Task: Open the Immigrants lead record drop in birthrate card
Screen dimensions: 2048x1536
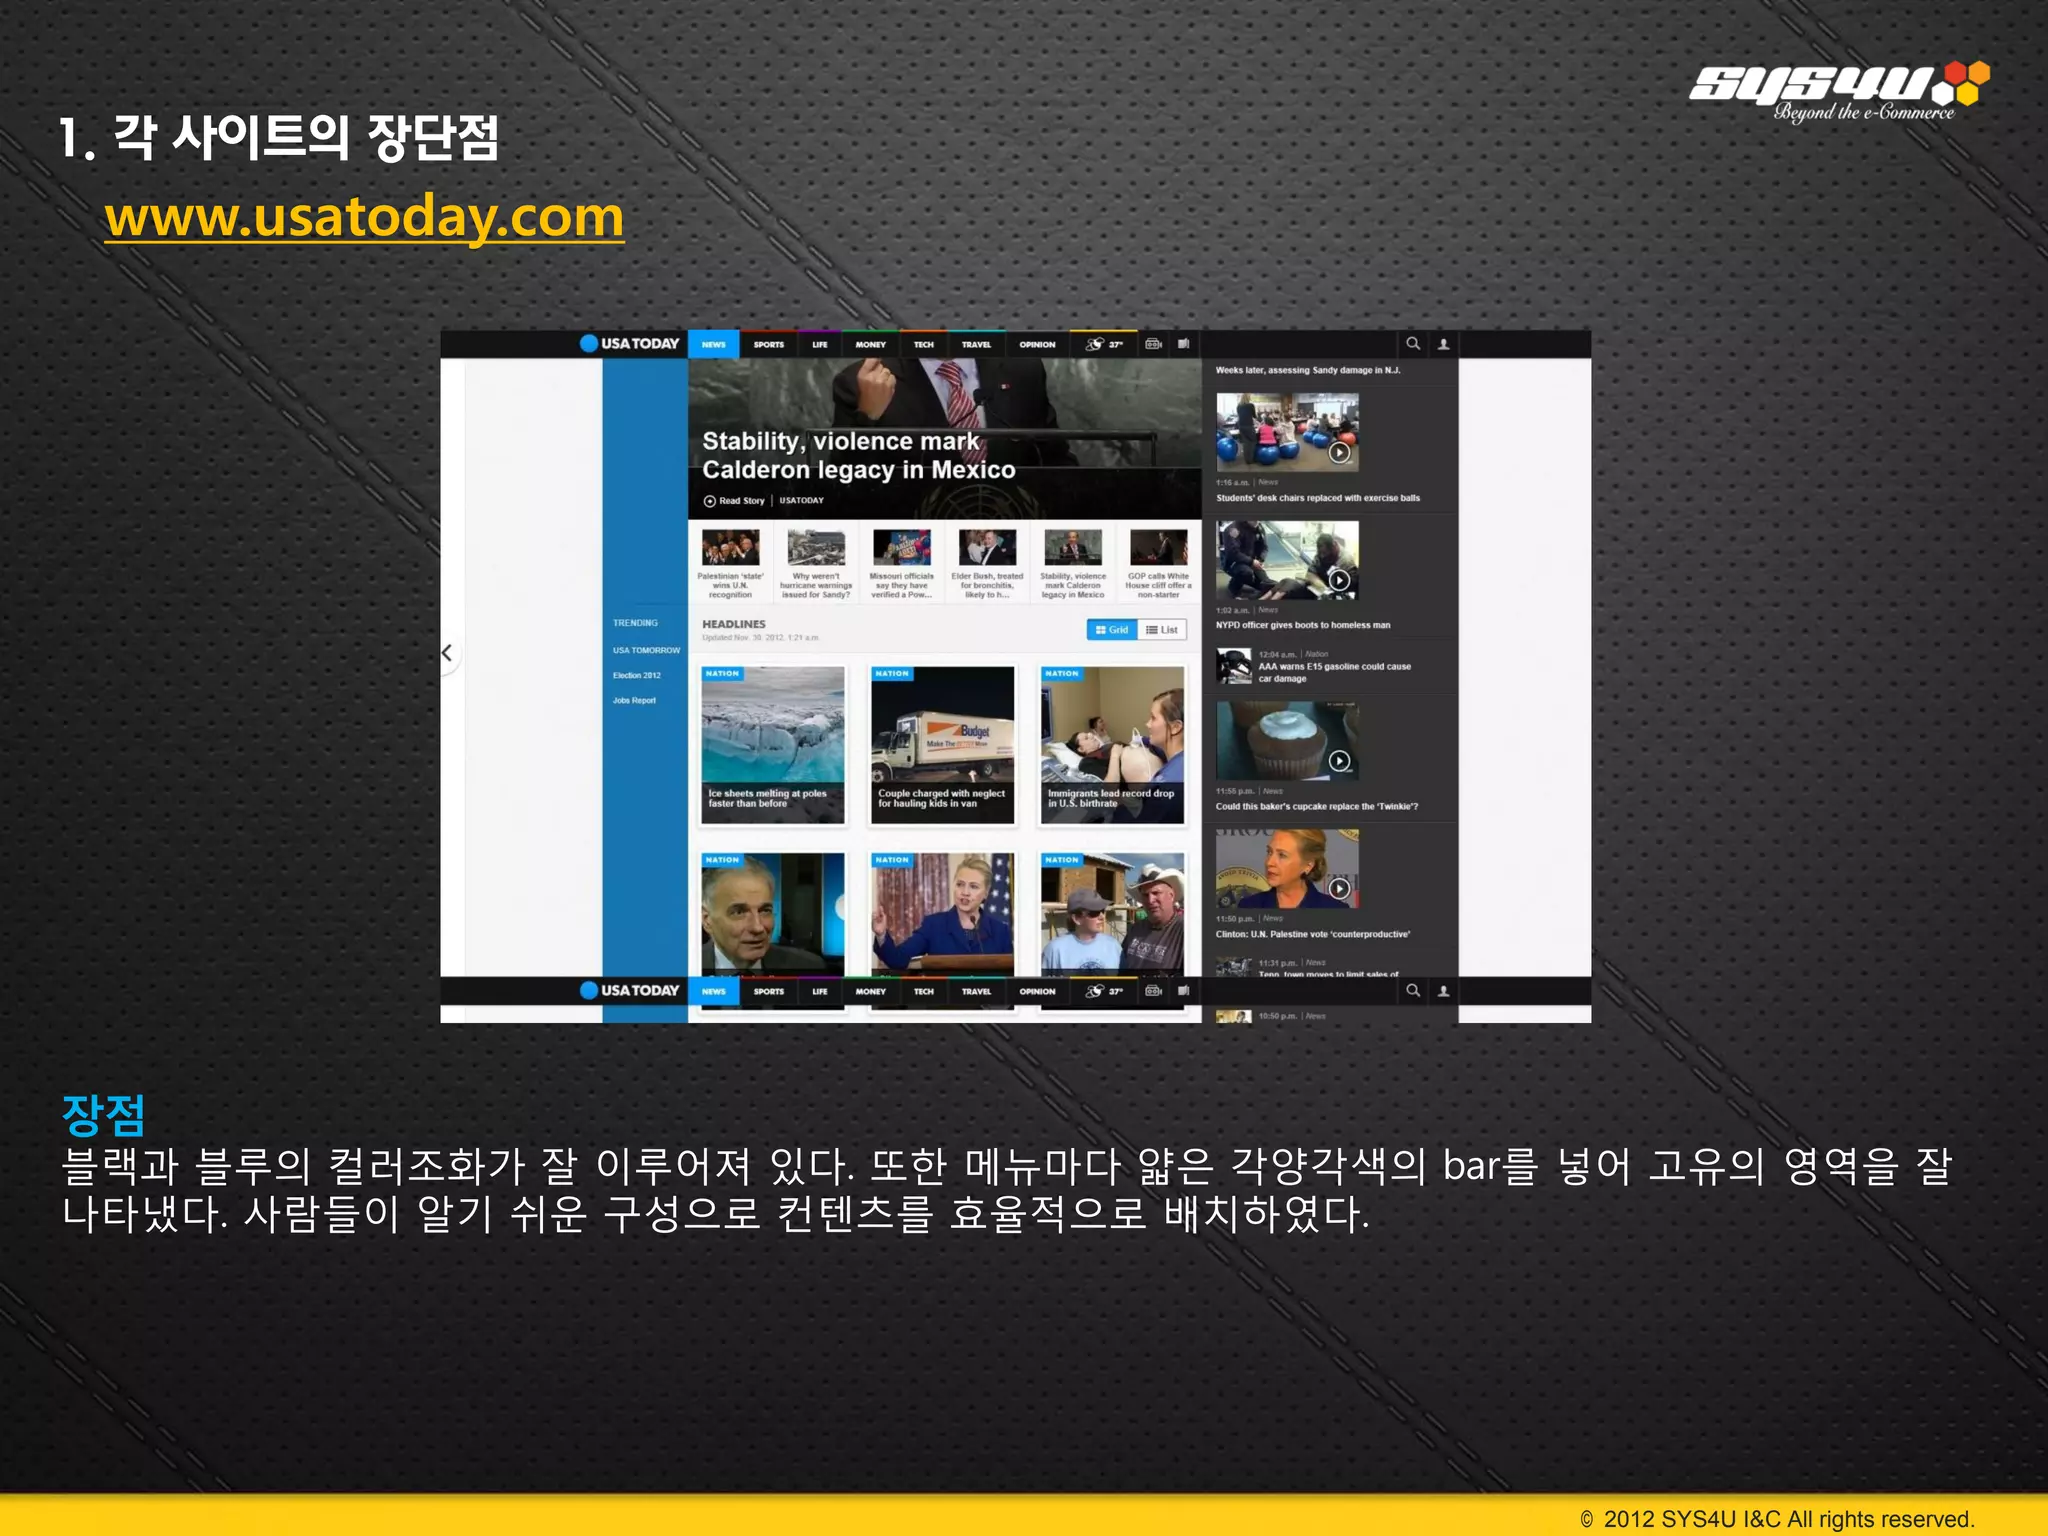Action: pos(1113,745)
